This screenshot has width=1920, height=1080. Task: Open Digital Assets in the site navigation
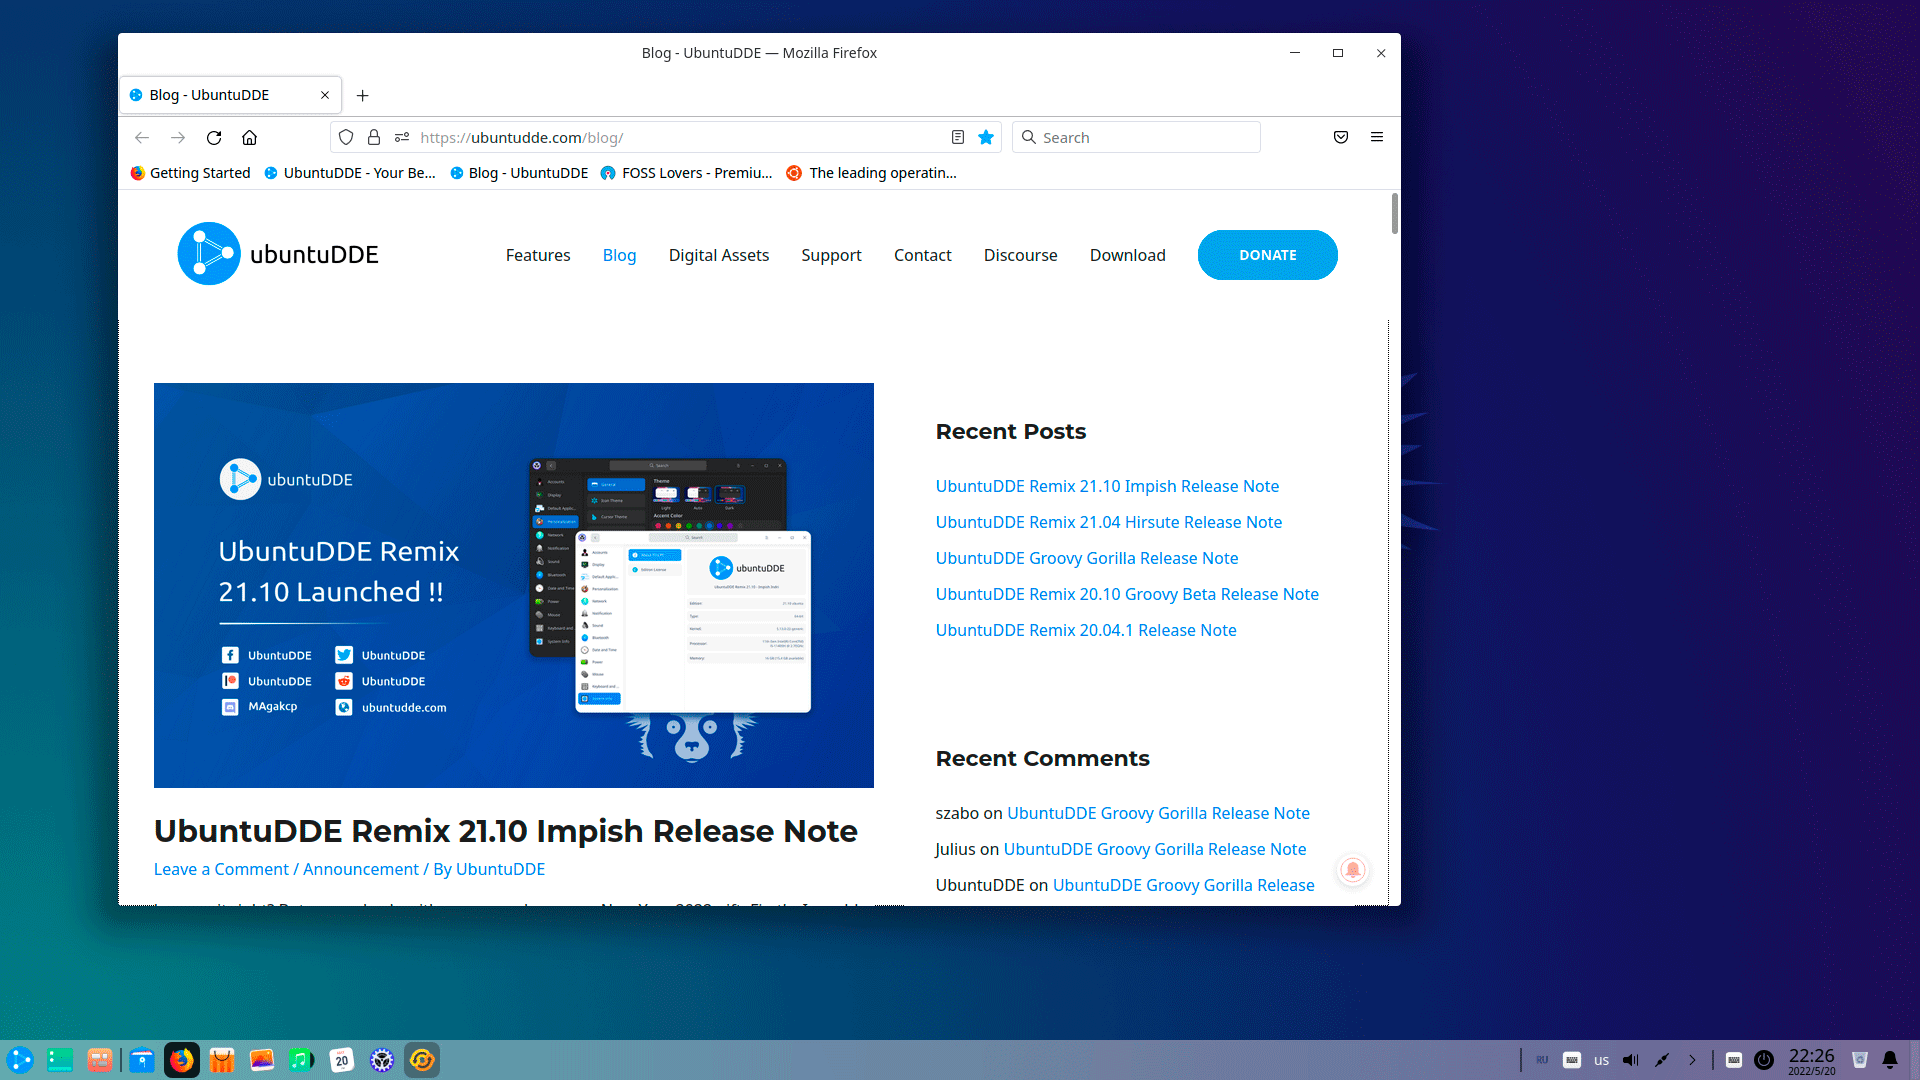click(x=718, y=255)
